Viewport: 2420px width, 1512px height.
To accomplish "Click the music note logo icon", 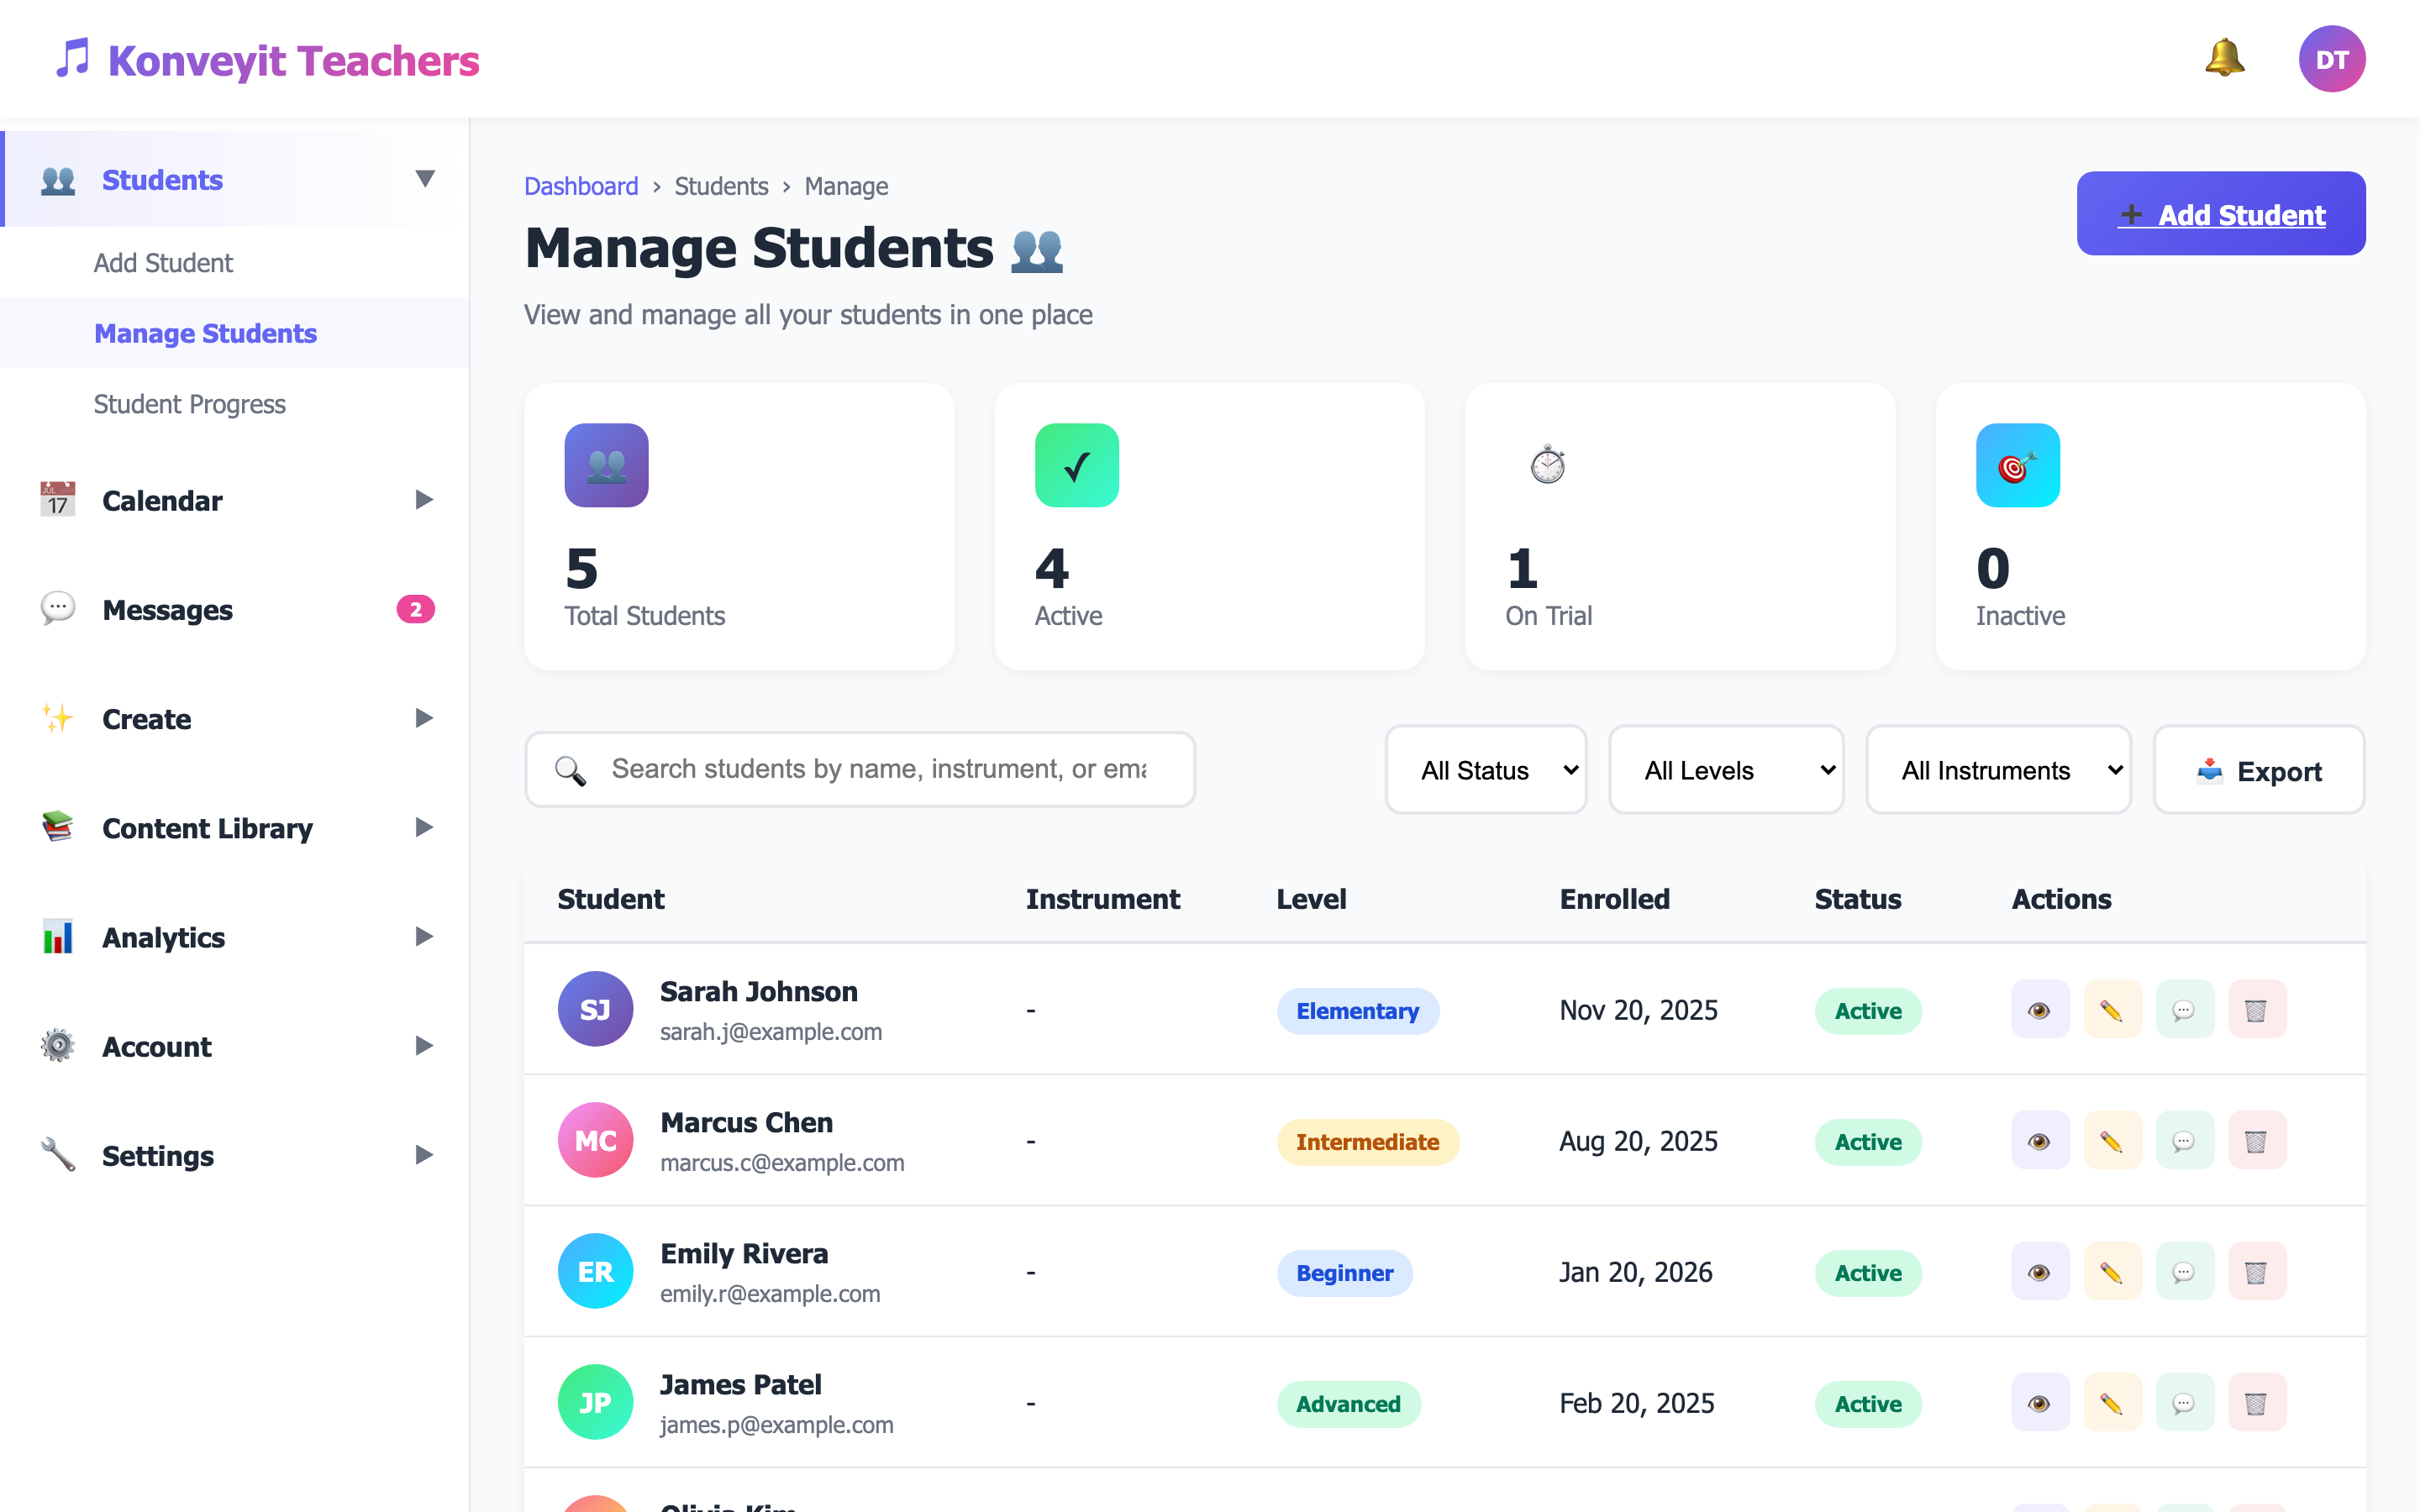I will 72,59.
